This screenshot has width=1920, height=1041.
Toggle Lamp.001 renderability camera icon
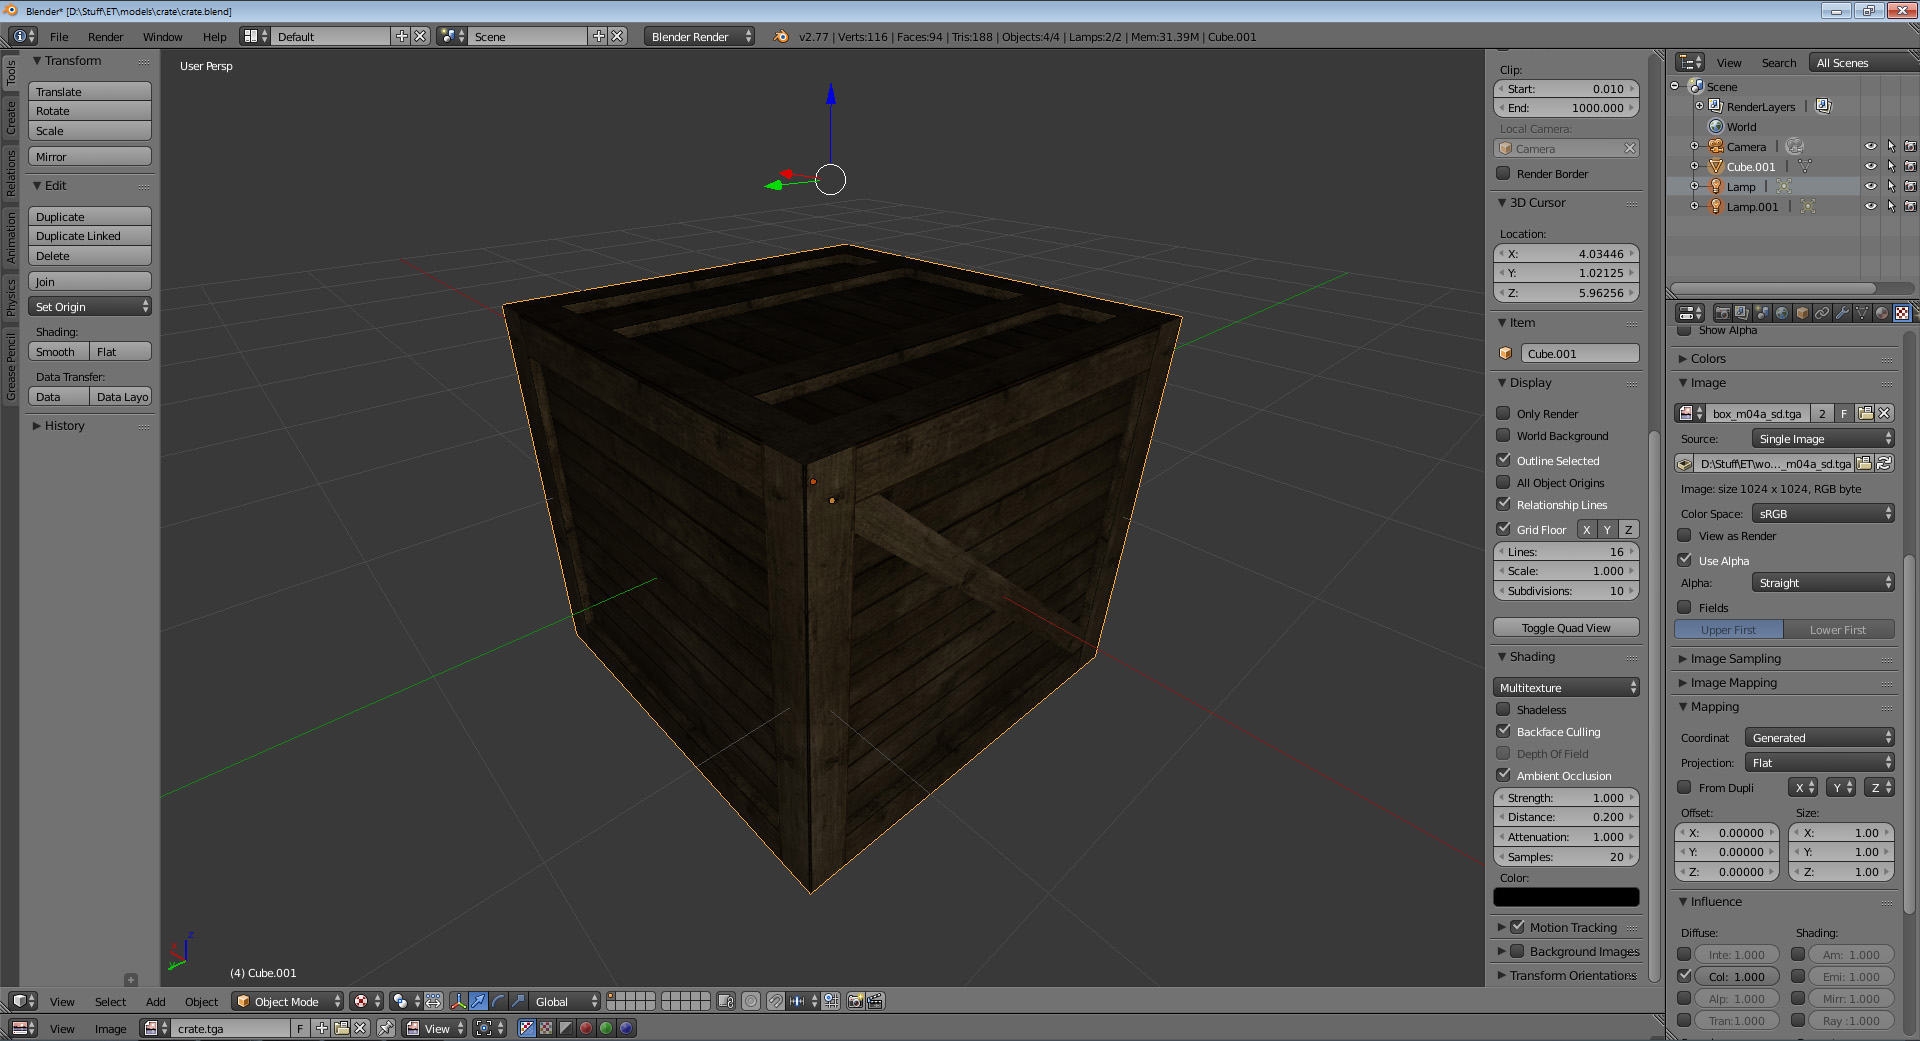coord(1910,206)
